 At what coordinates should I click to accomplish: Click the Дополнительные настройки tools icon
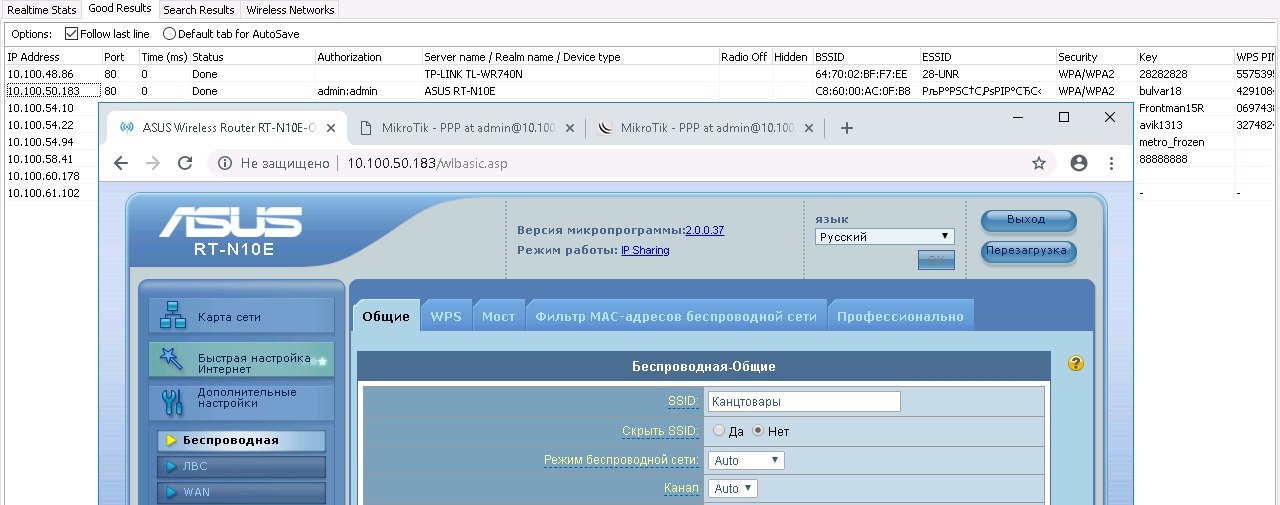click(172, 402)
